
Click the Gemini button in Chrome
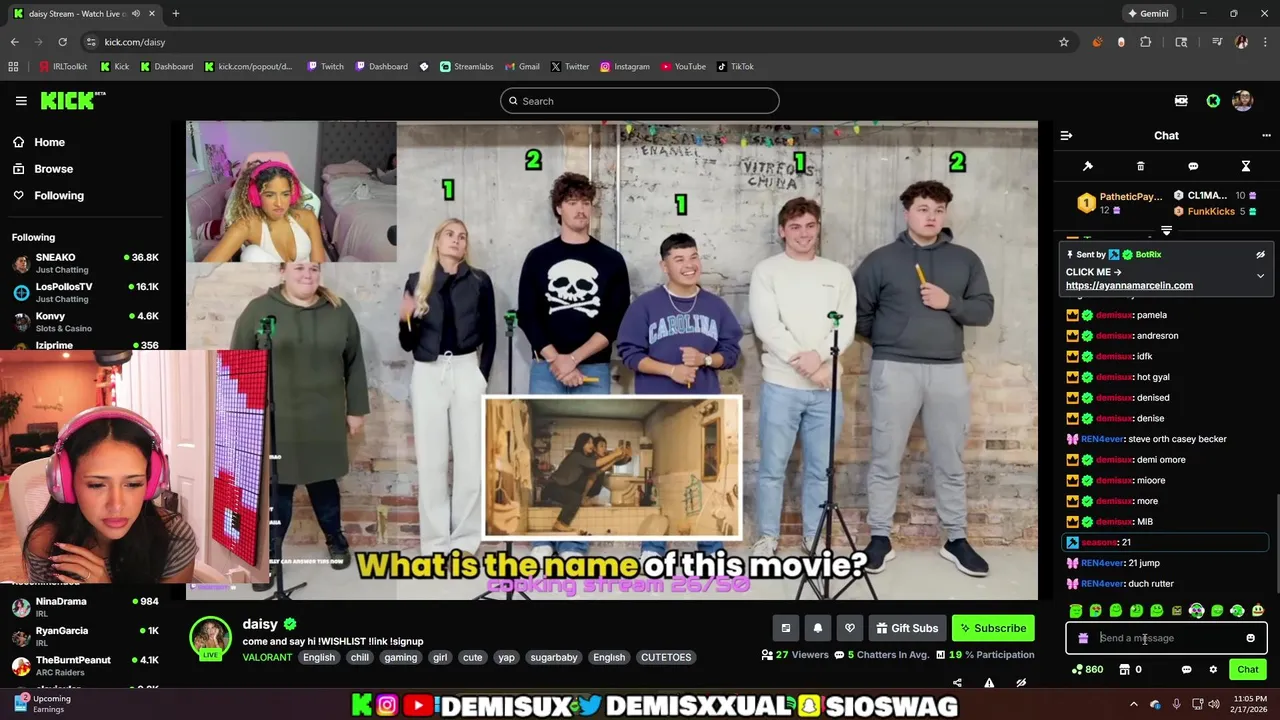(1148, 14)
